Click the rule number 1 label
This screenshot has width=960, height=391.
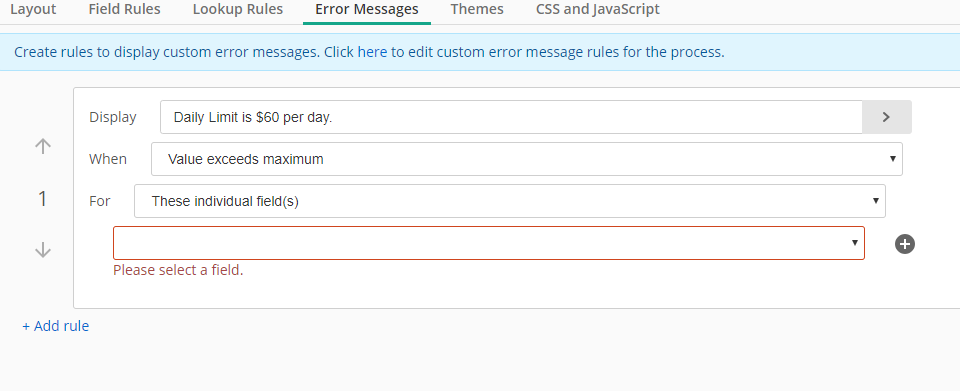[x=42, y=198]
